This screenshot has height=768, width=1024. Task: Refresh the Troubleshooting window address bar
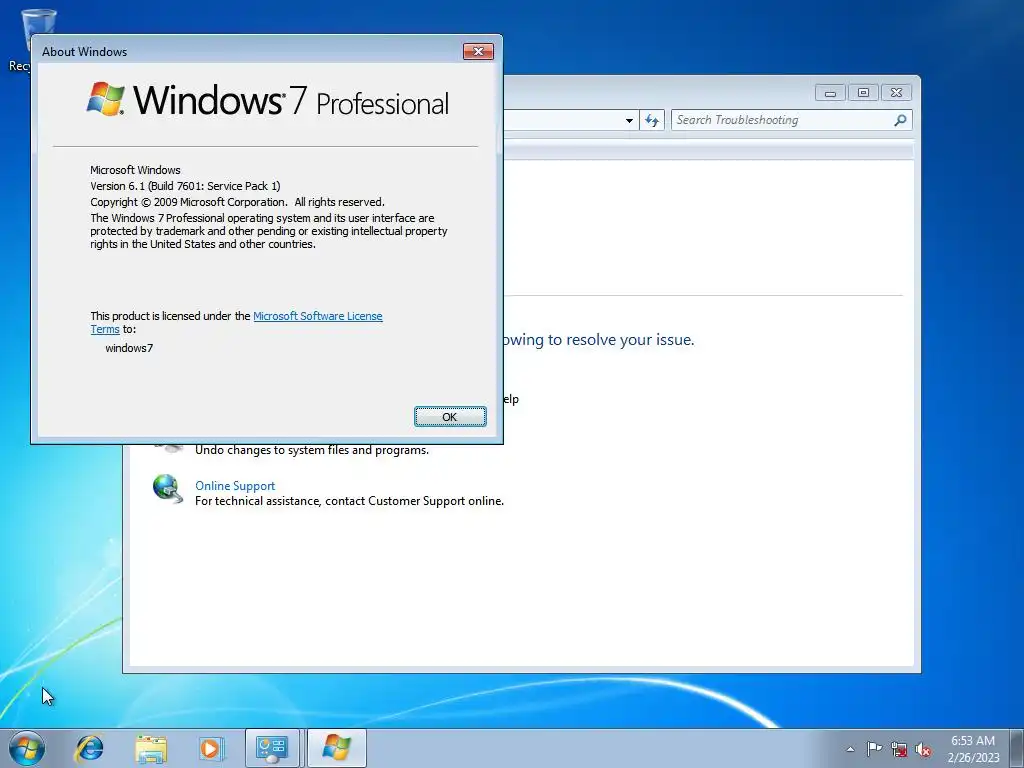coord(652,120)
